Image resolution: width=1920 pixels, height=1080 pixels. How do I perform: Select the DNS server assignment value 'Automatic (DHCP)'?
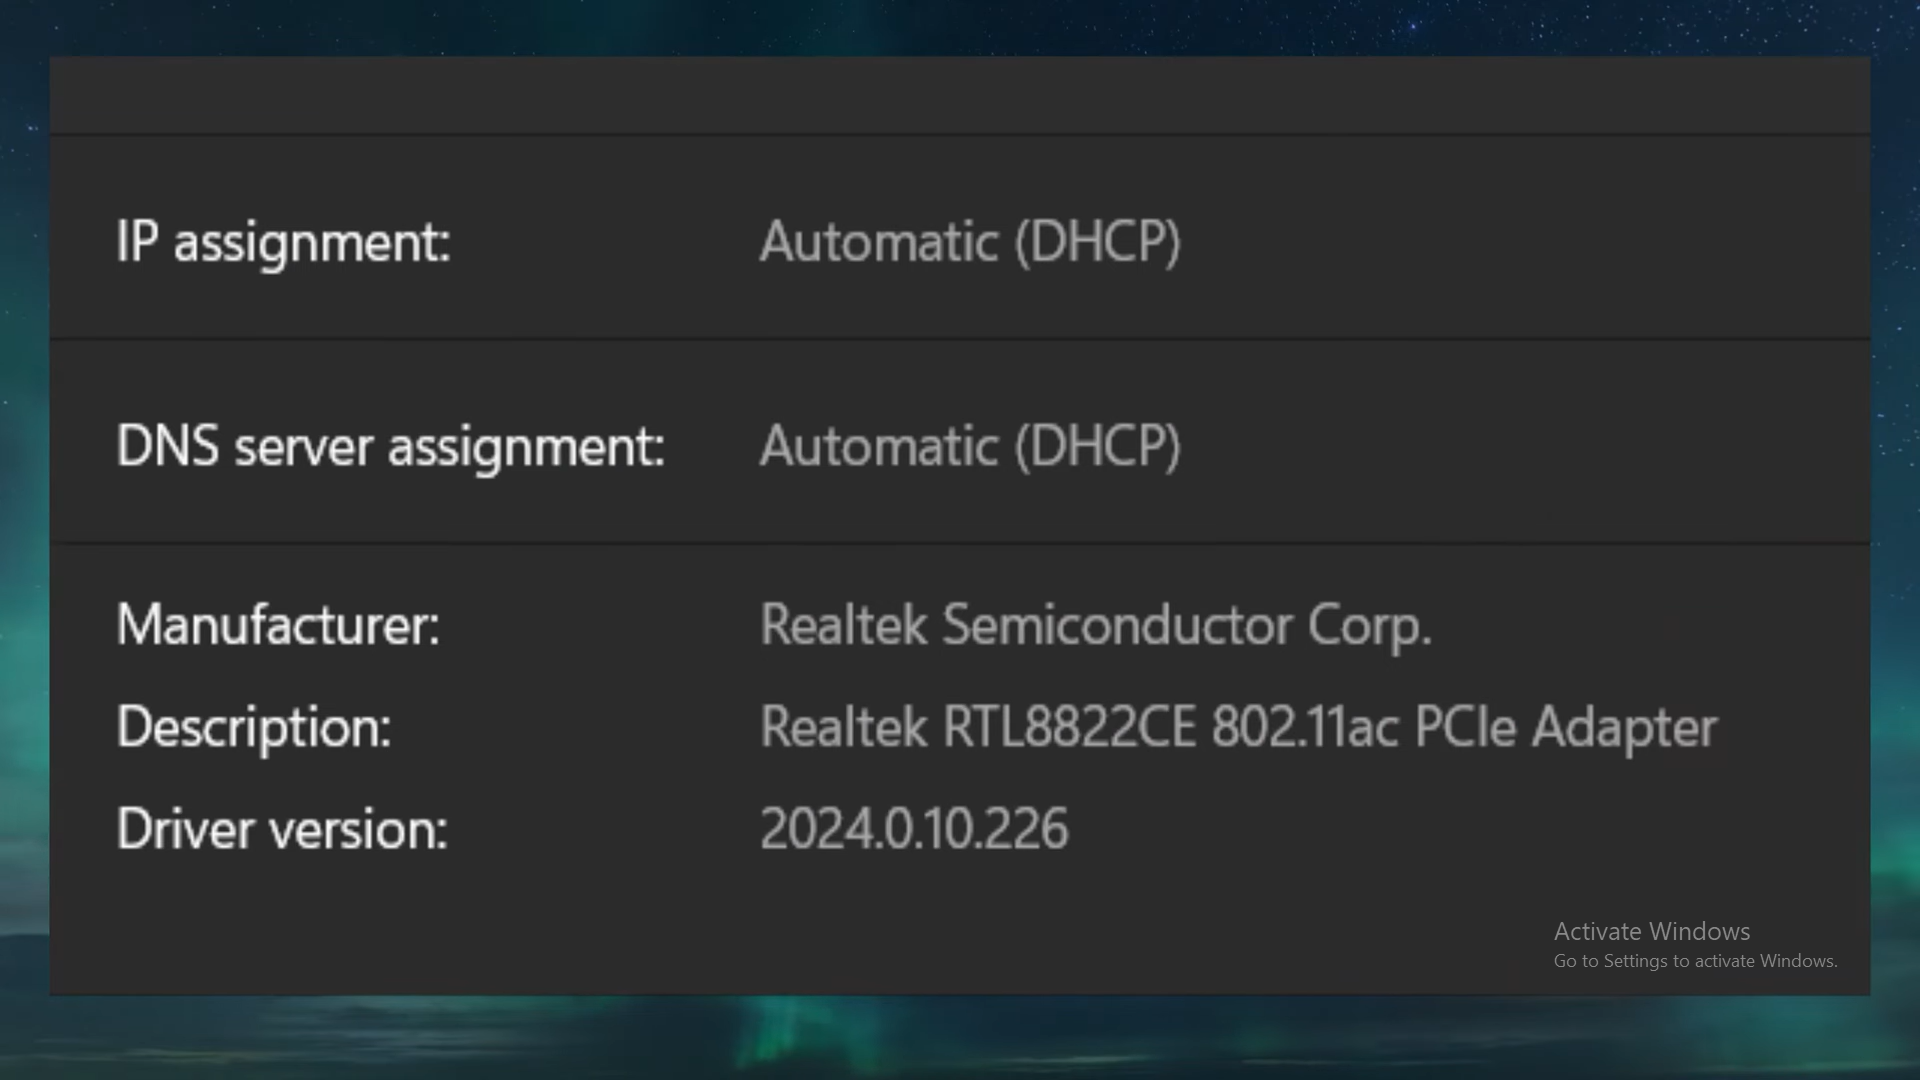tap(970, 447)
